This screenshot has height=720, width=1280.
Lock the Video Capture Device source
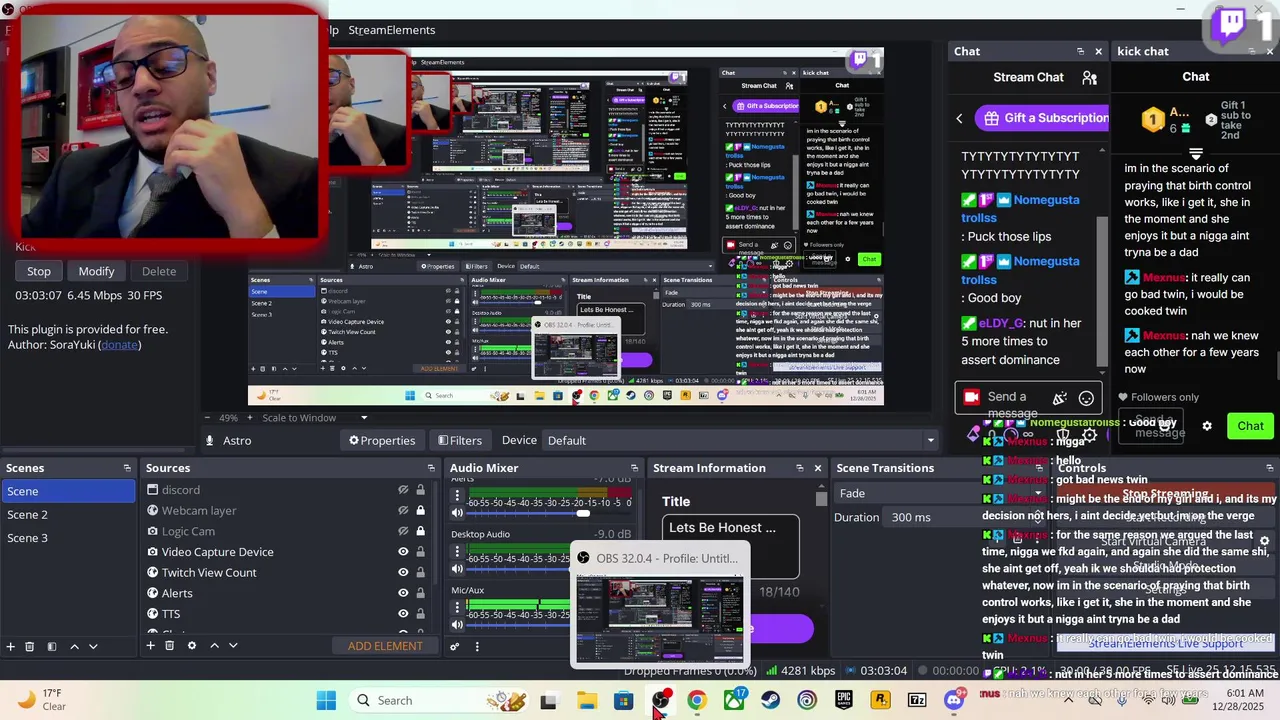[x=420, y=552]
